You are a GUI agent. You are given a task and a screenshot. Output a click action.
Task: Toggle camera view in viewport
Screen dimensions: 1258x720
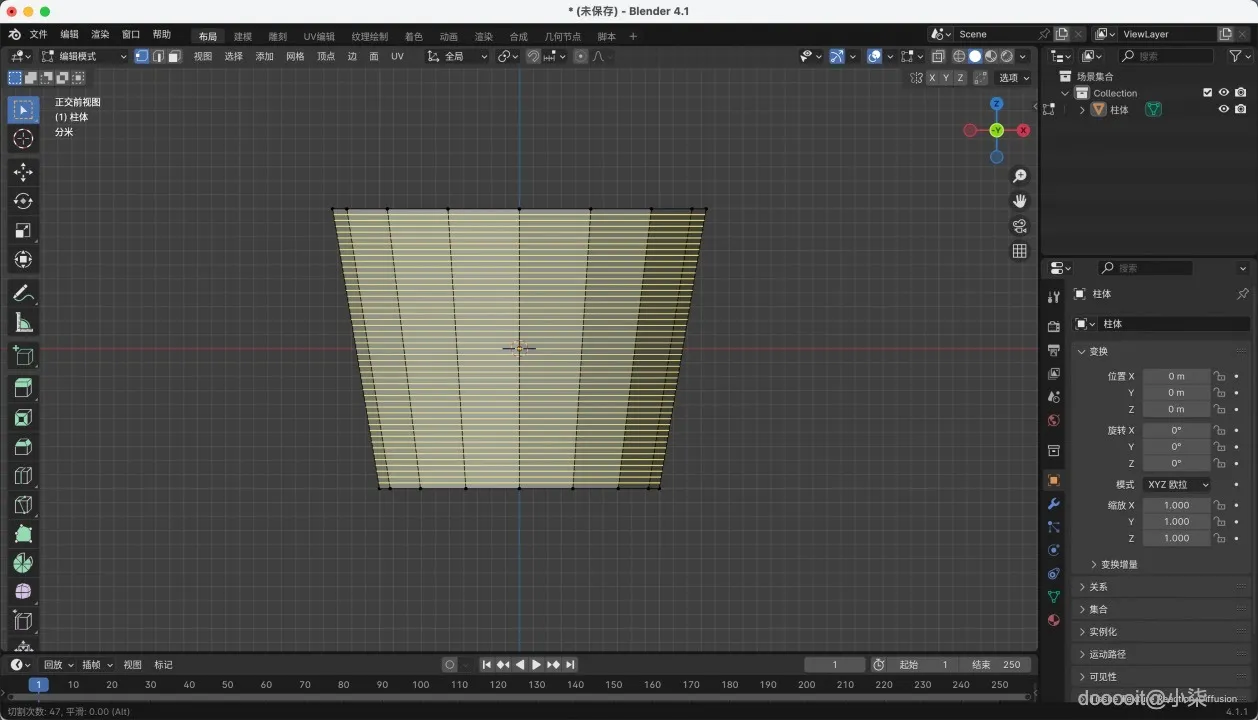coord(1019,226)
